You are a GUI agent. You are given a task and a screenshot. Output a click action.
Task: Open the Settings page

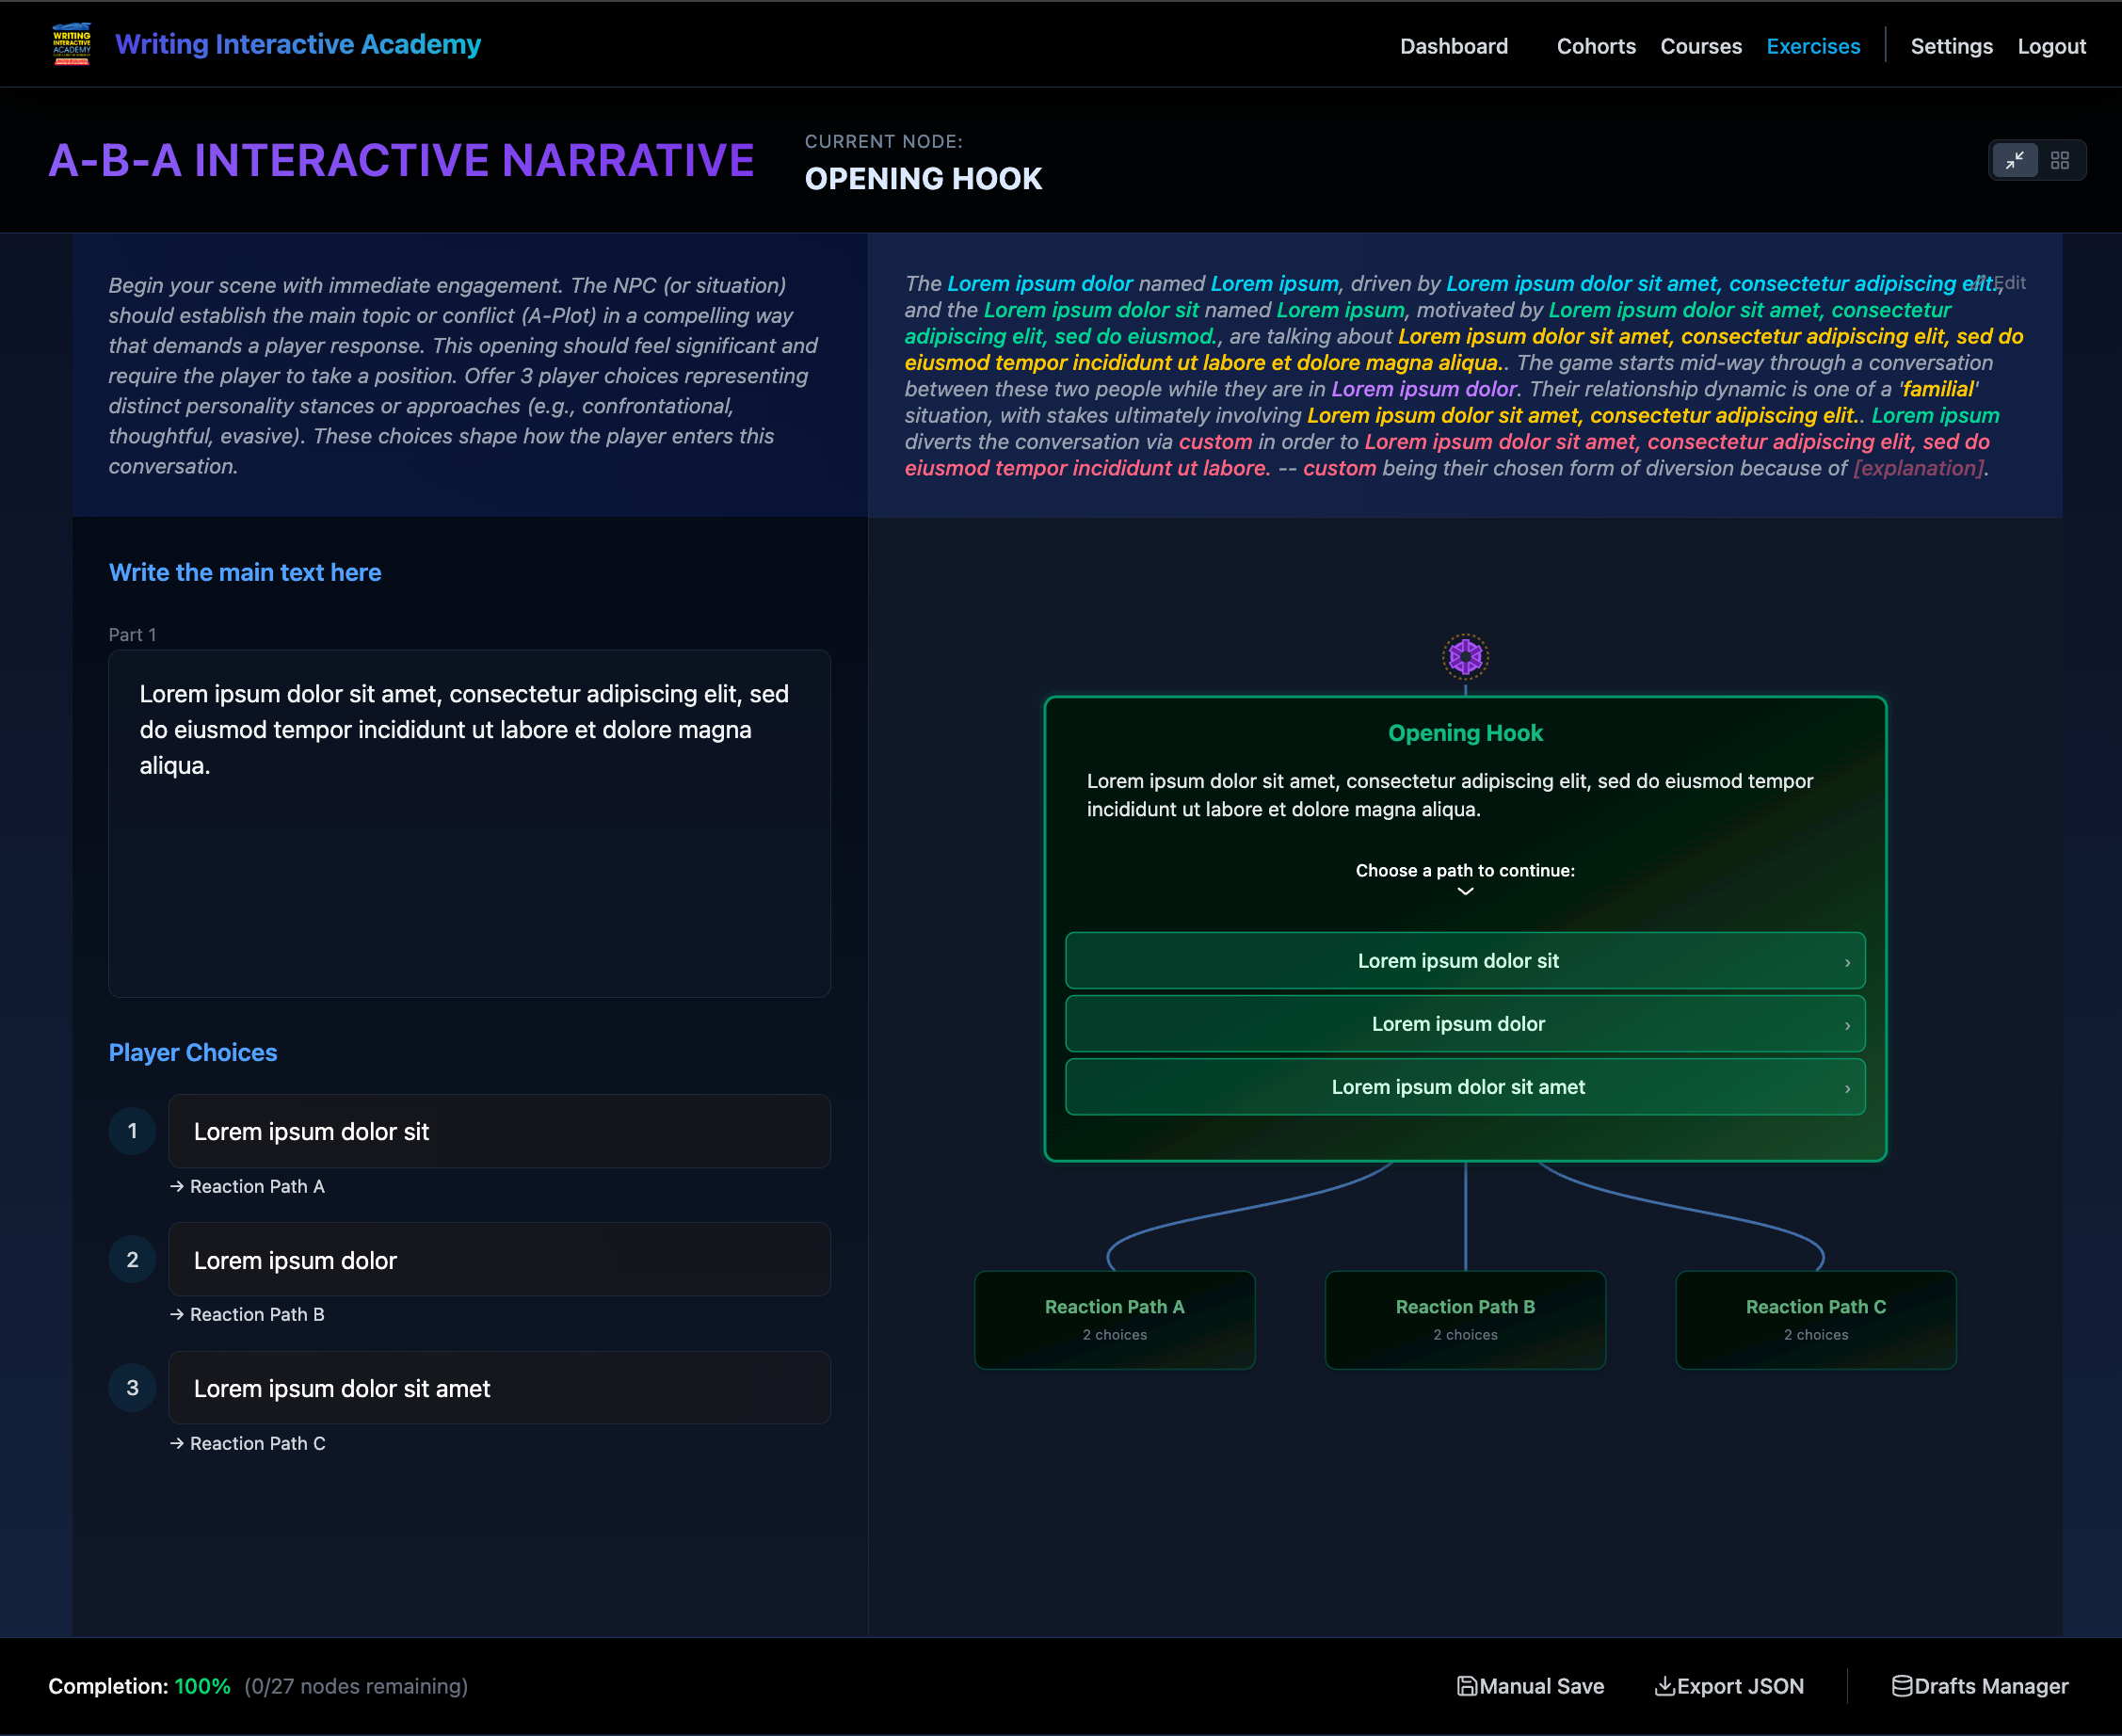click(x=1951, y=46)
